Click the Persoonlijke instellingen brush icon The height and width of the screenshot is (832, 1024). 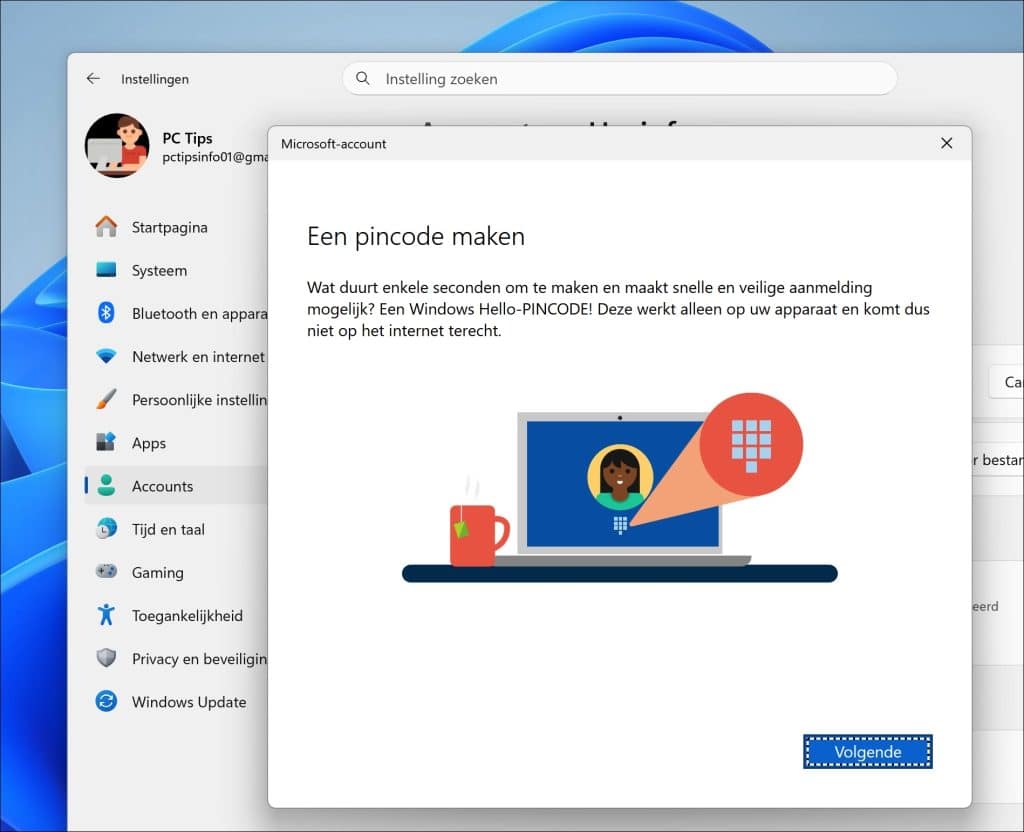pyautogui.click(x=106, y=399)
